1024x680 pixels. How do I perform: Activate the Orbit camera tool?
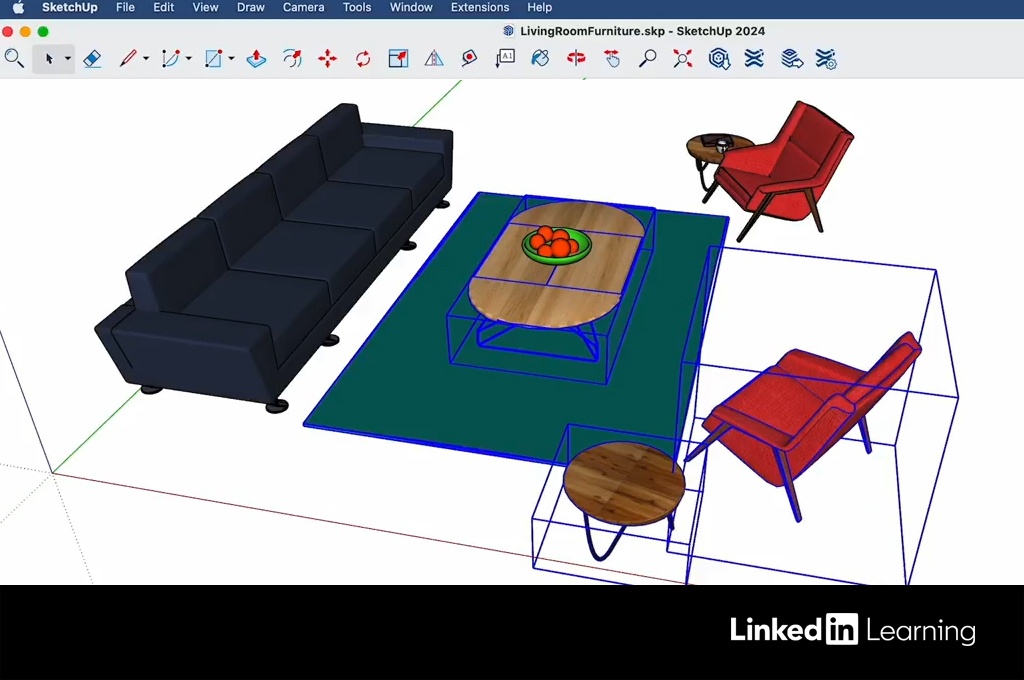(576, 59)
